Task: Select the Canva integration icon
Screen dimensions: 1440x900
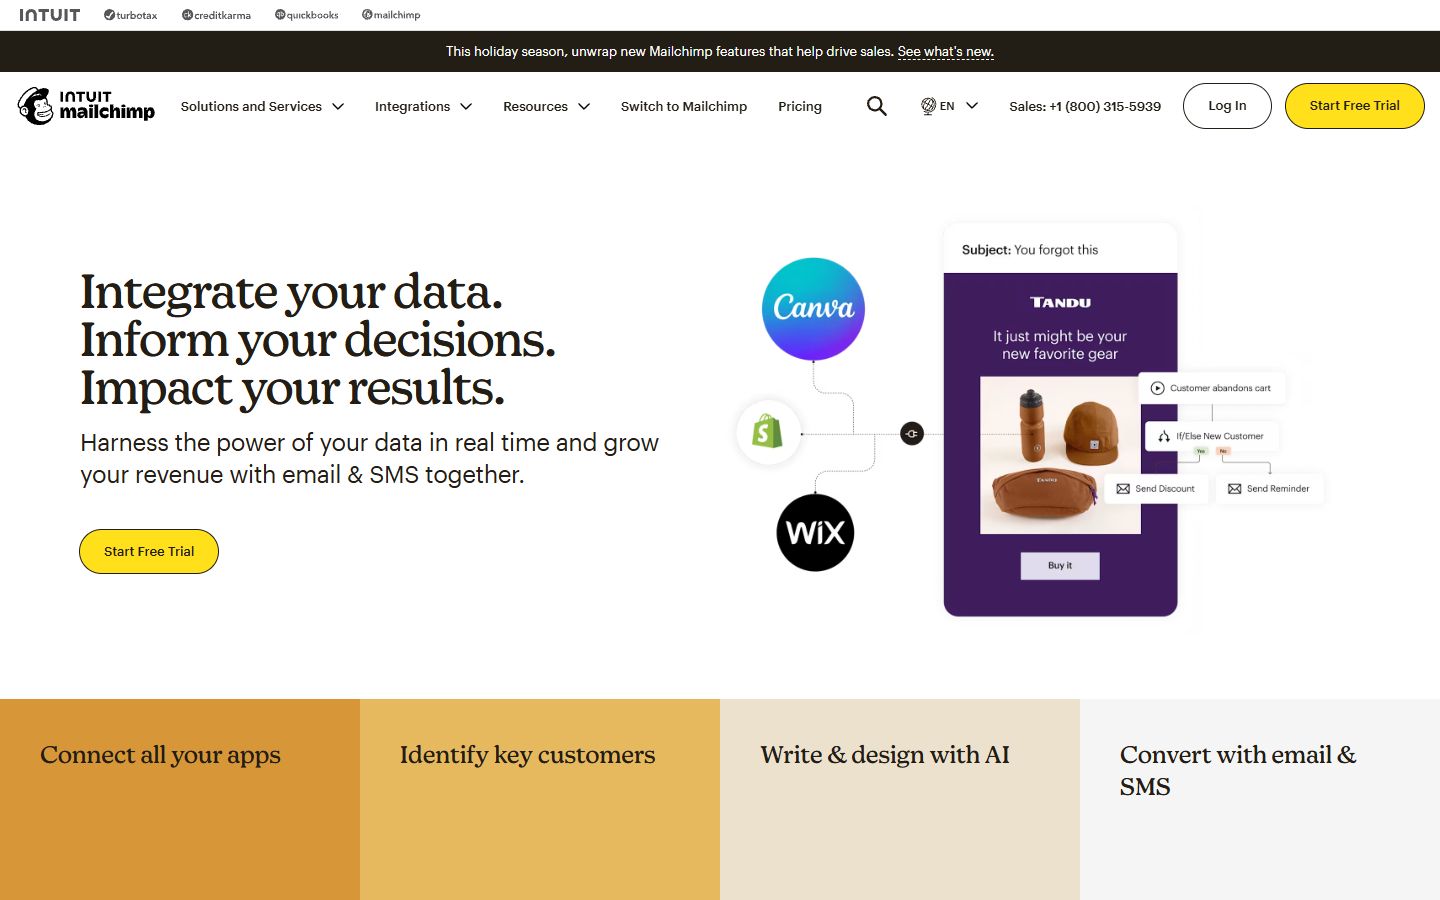Action: (812, 308)
